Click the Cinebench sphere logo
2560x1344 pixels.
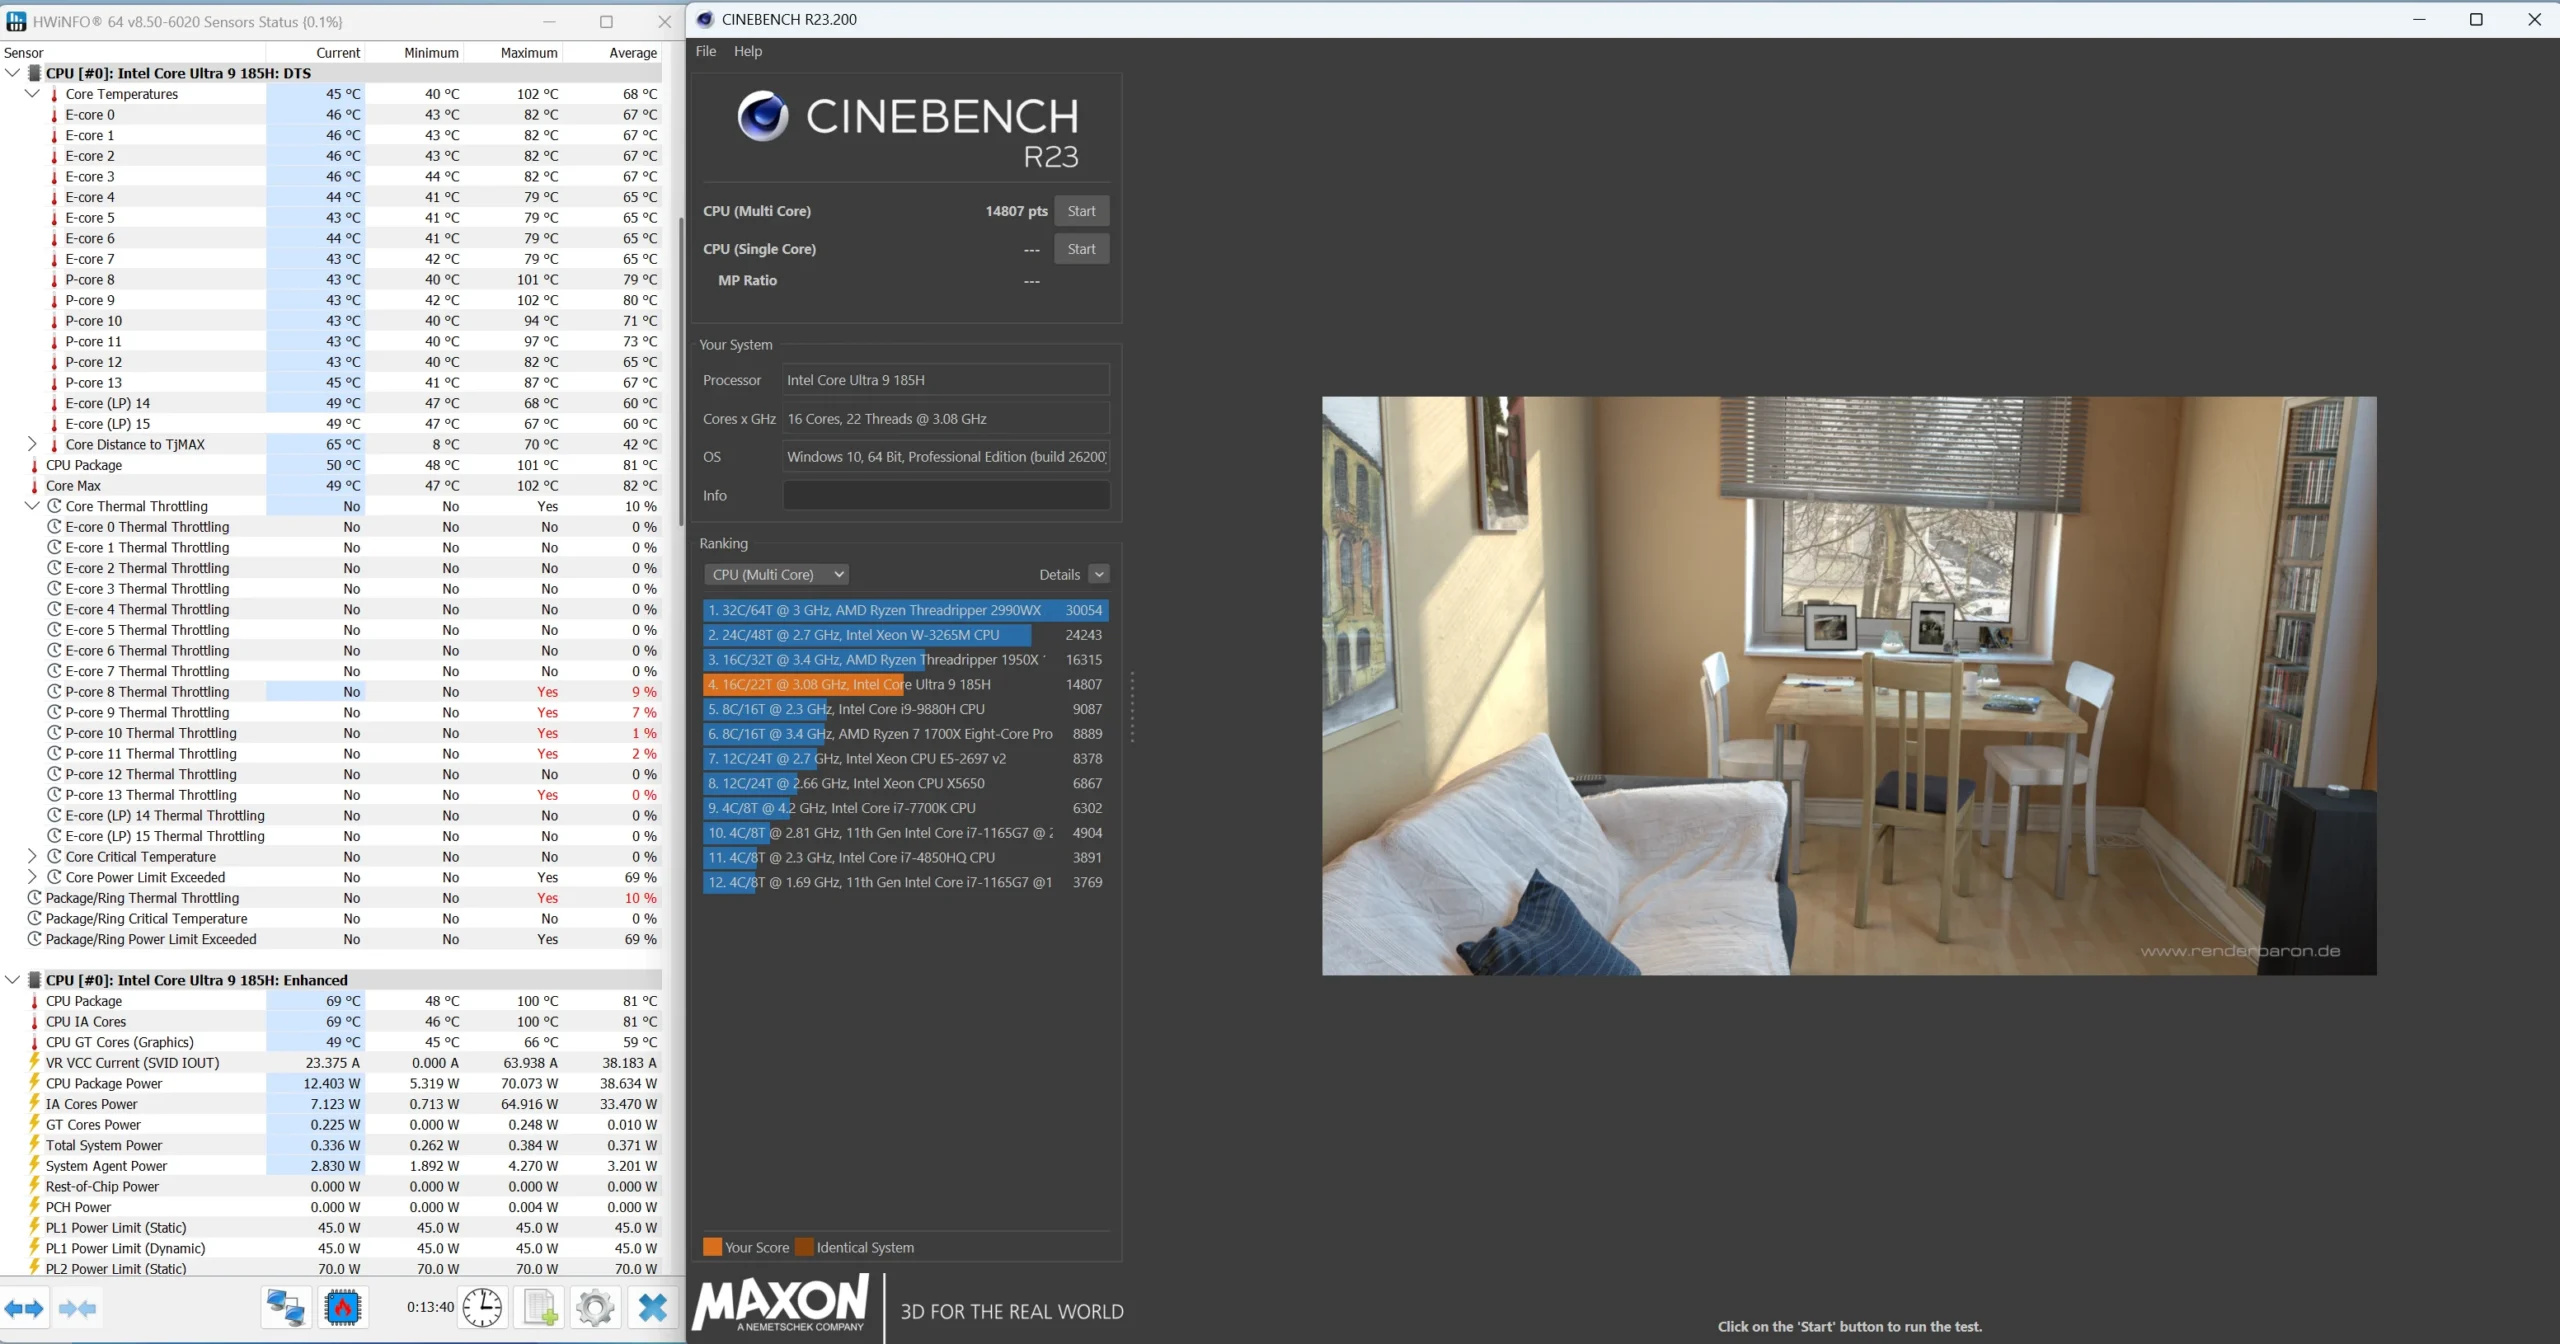[763, 115]
